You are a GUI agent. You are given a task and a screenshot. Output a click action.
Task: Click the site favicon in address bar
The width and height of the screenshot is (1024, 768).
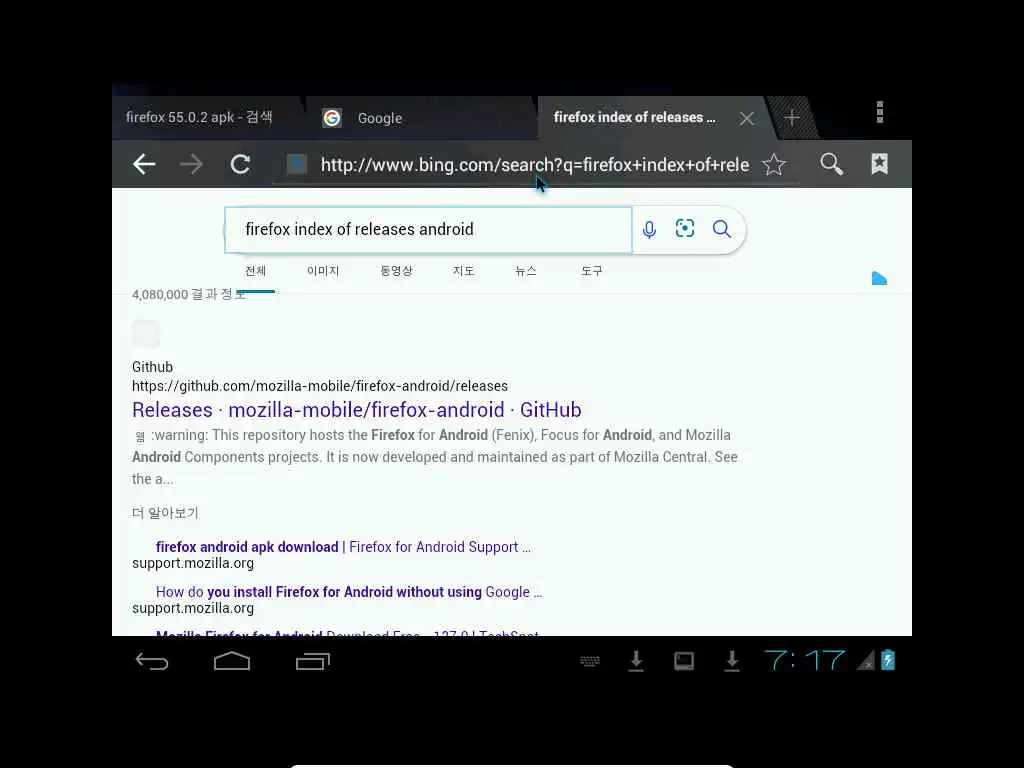click(296, 164)
